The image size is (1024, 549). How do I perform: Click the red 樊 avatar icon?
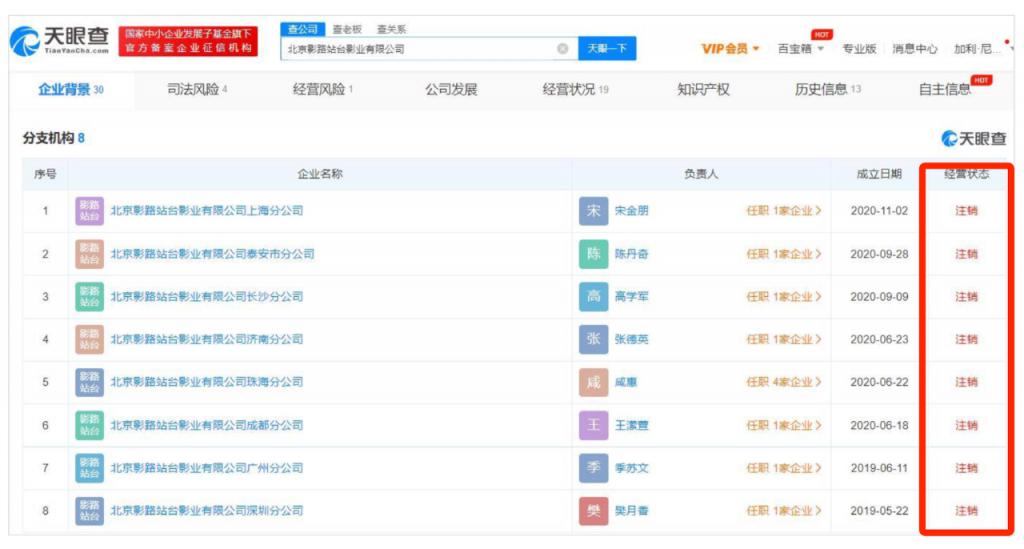click(x=593, y=511)
